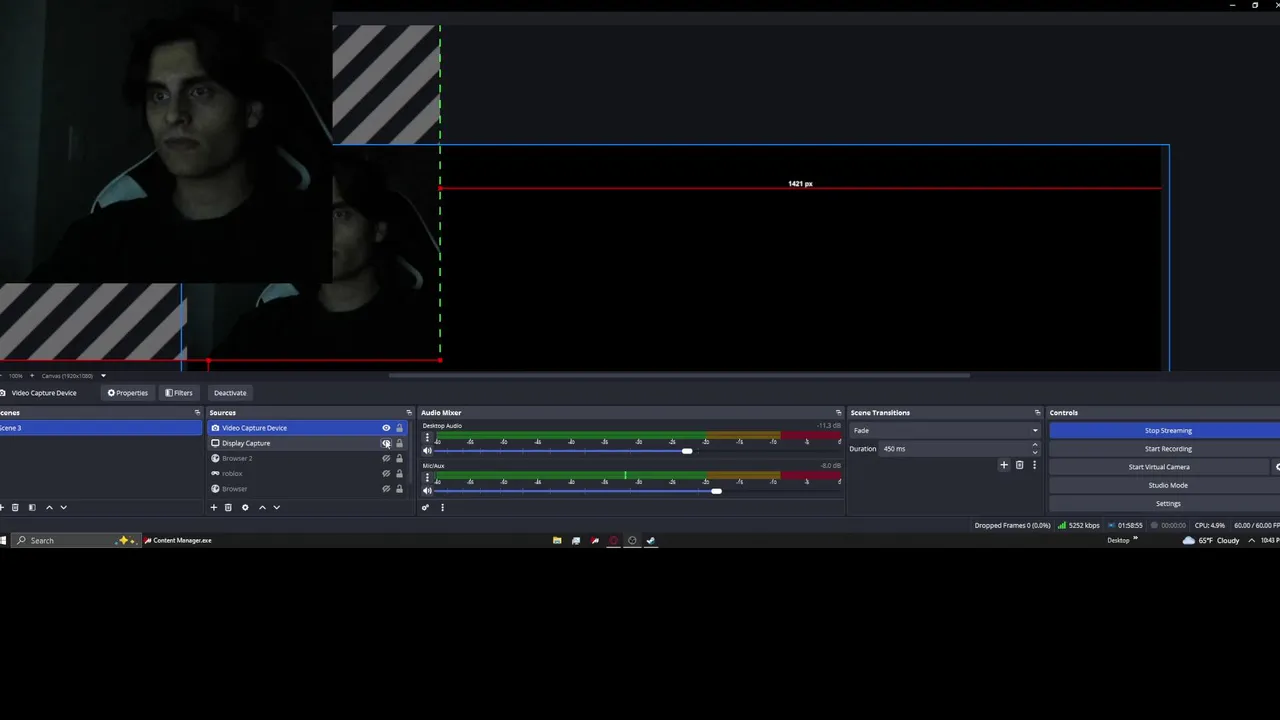Image resolution: width=1280 pixels, height=720 pixels.
Task: Click the Deactivate button
Action: click(x=230, y=393)
